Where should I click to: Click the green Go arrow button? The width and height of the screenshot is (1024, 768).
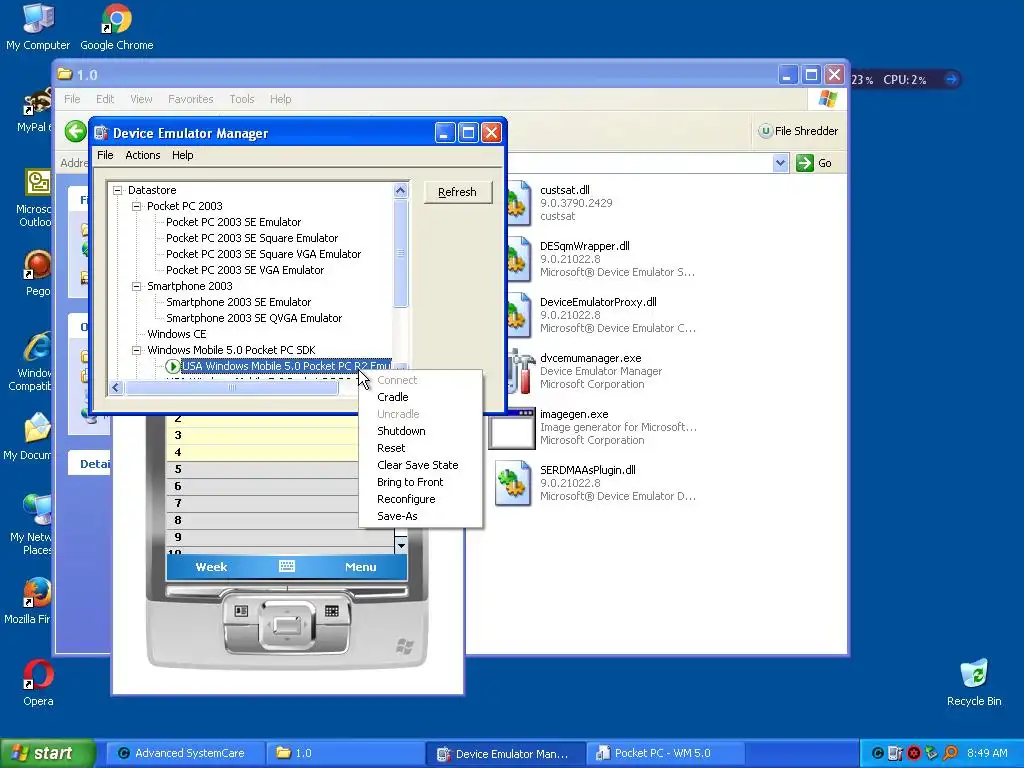(x=805, y=163)
